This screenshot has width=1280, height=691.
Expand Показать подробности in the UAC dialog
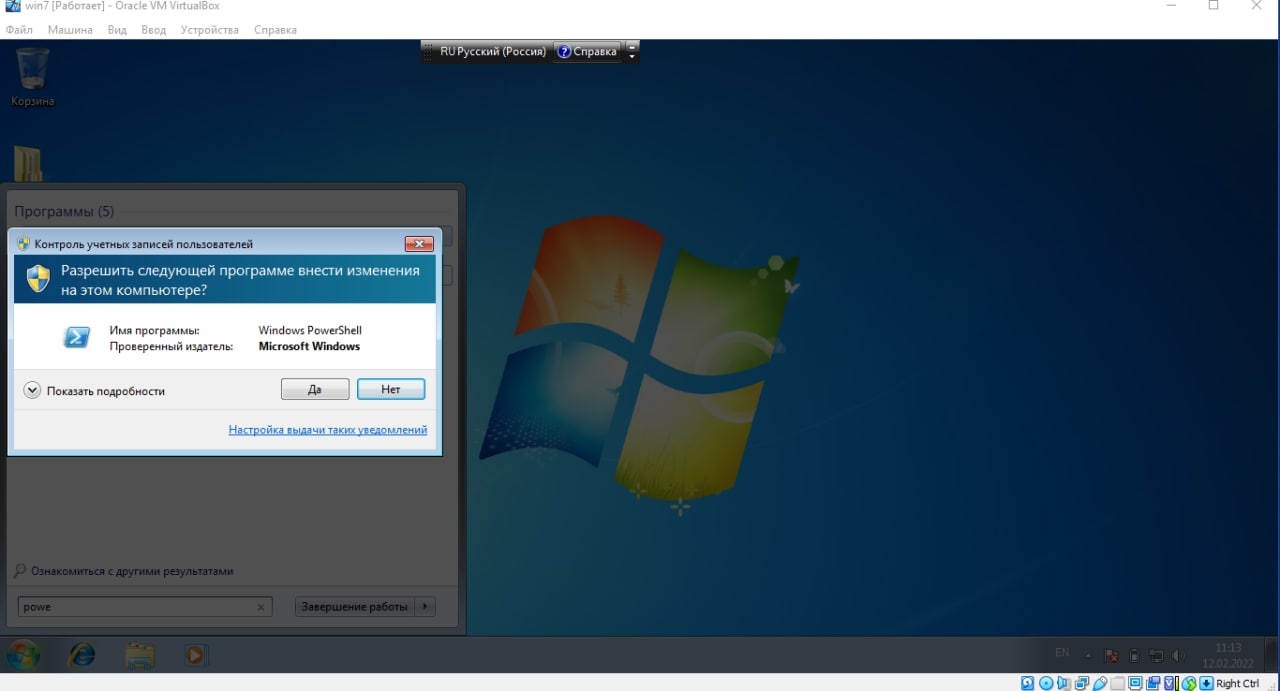click(x=95, y=391)
